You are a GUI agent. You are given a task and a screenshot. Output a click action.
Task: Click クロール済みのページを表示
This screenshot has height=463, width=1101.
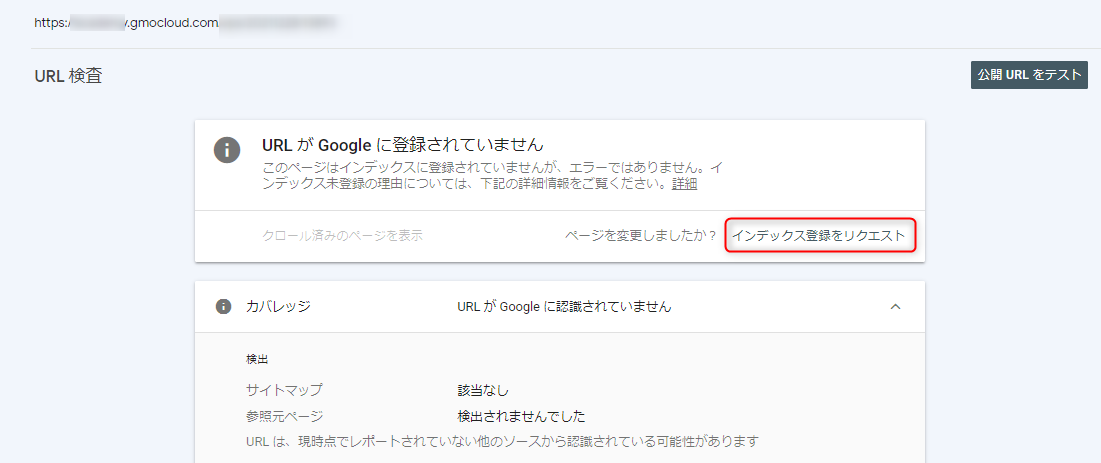point(342,235)
